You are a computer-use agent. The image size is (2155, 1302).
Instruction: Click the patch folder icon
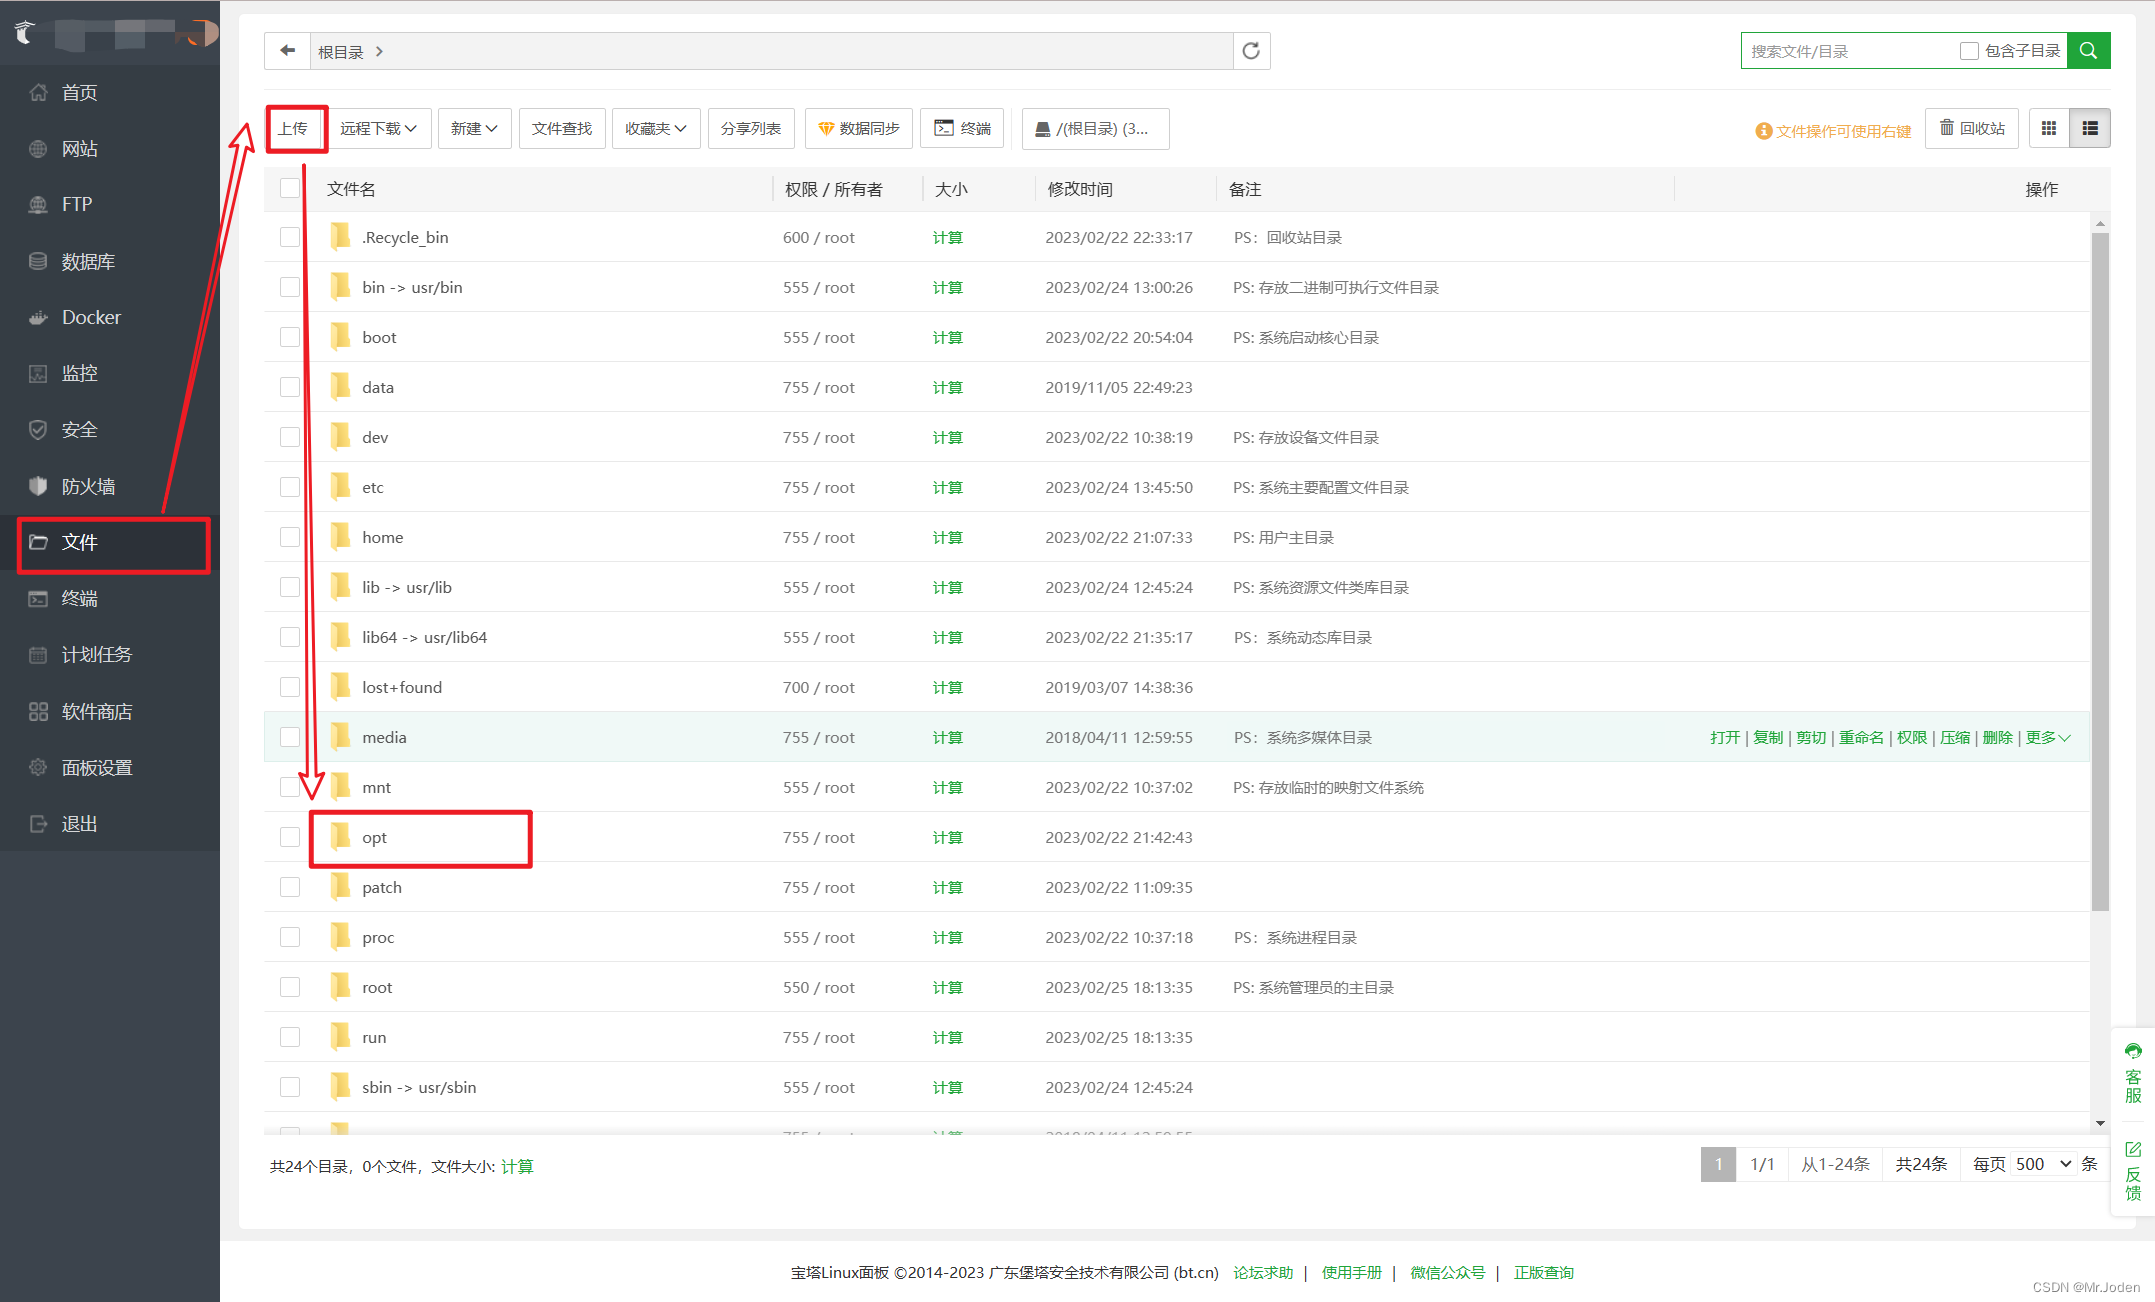click(x=340, y=886)
